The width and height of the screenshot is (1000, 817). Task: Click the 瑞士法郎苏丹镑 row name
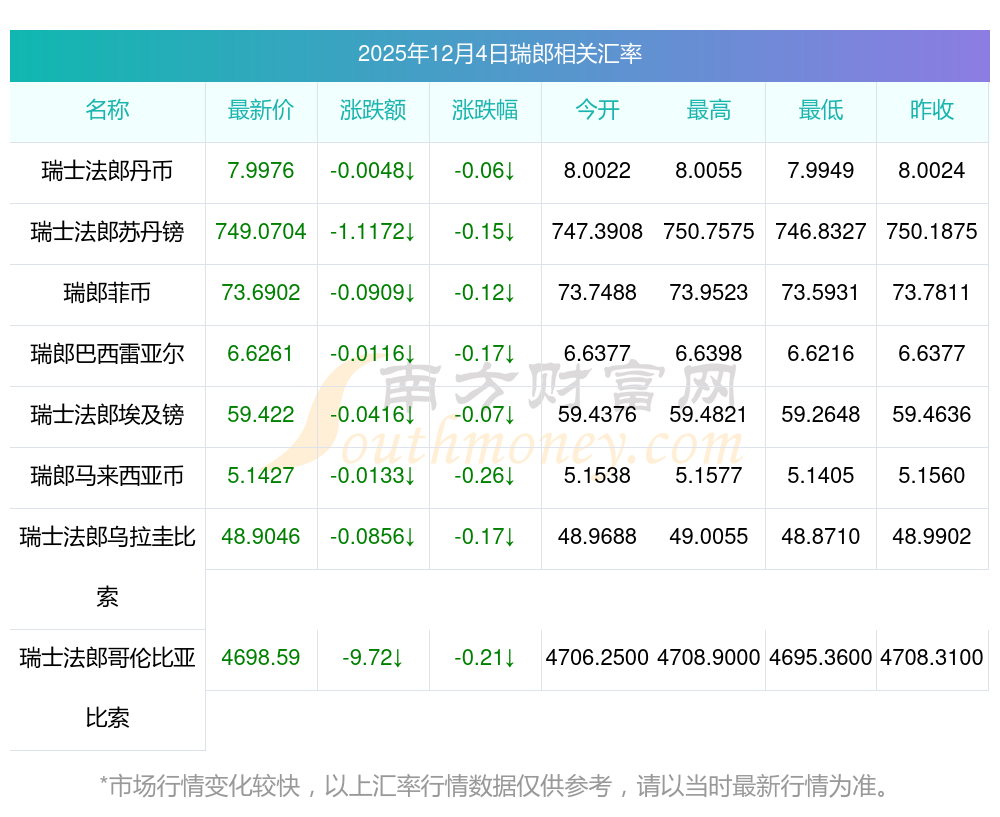coord(107,232)
